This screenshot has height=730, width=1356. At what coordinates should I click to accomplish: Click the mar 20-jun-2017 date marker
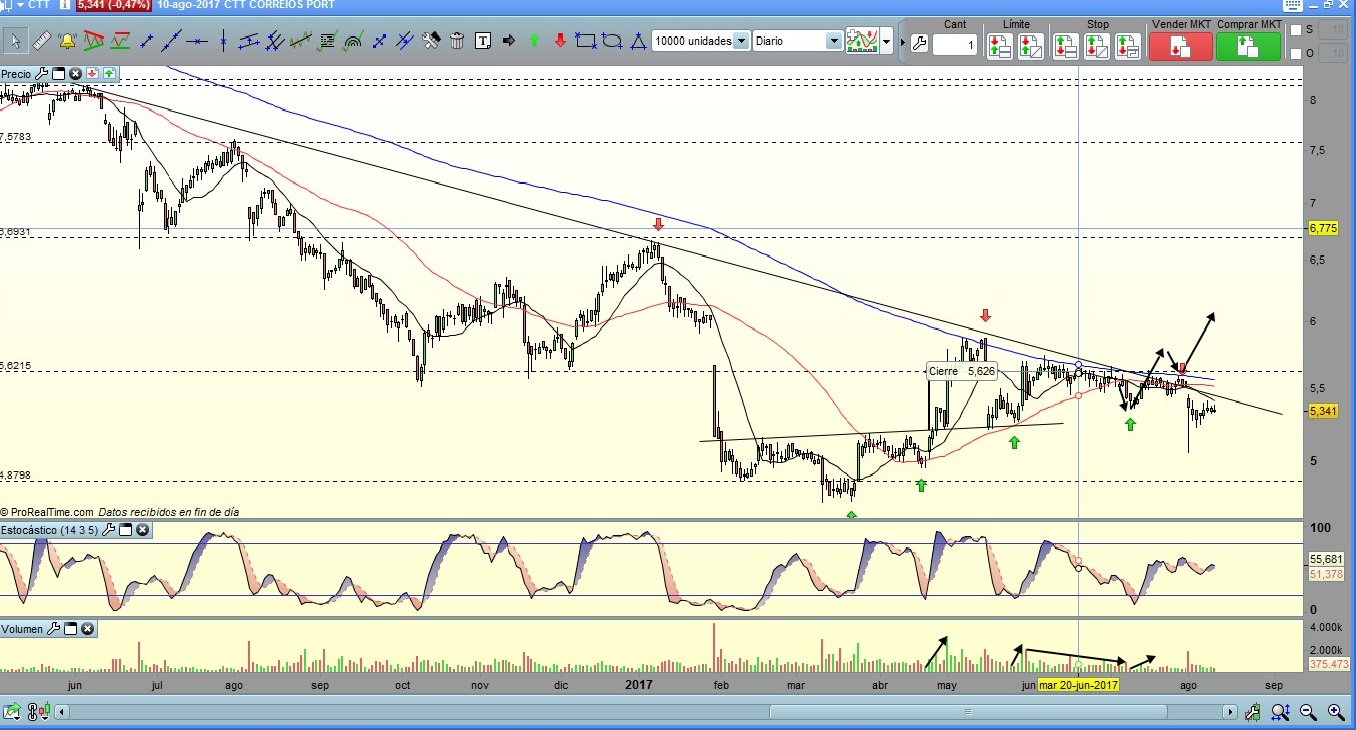pyautogui.click(x=1078, y=685)
